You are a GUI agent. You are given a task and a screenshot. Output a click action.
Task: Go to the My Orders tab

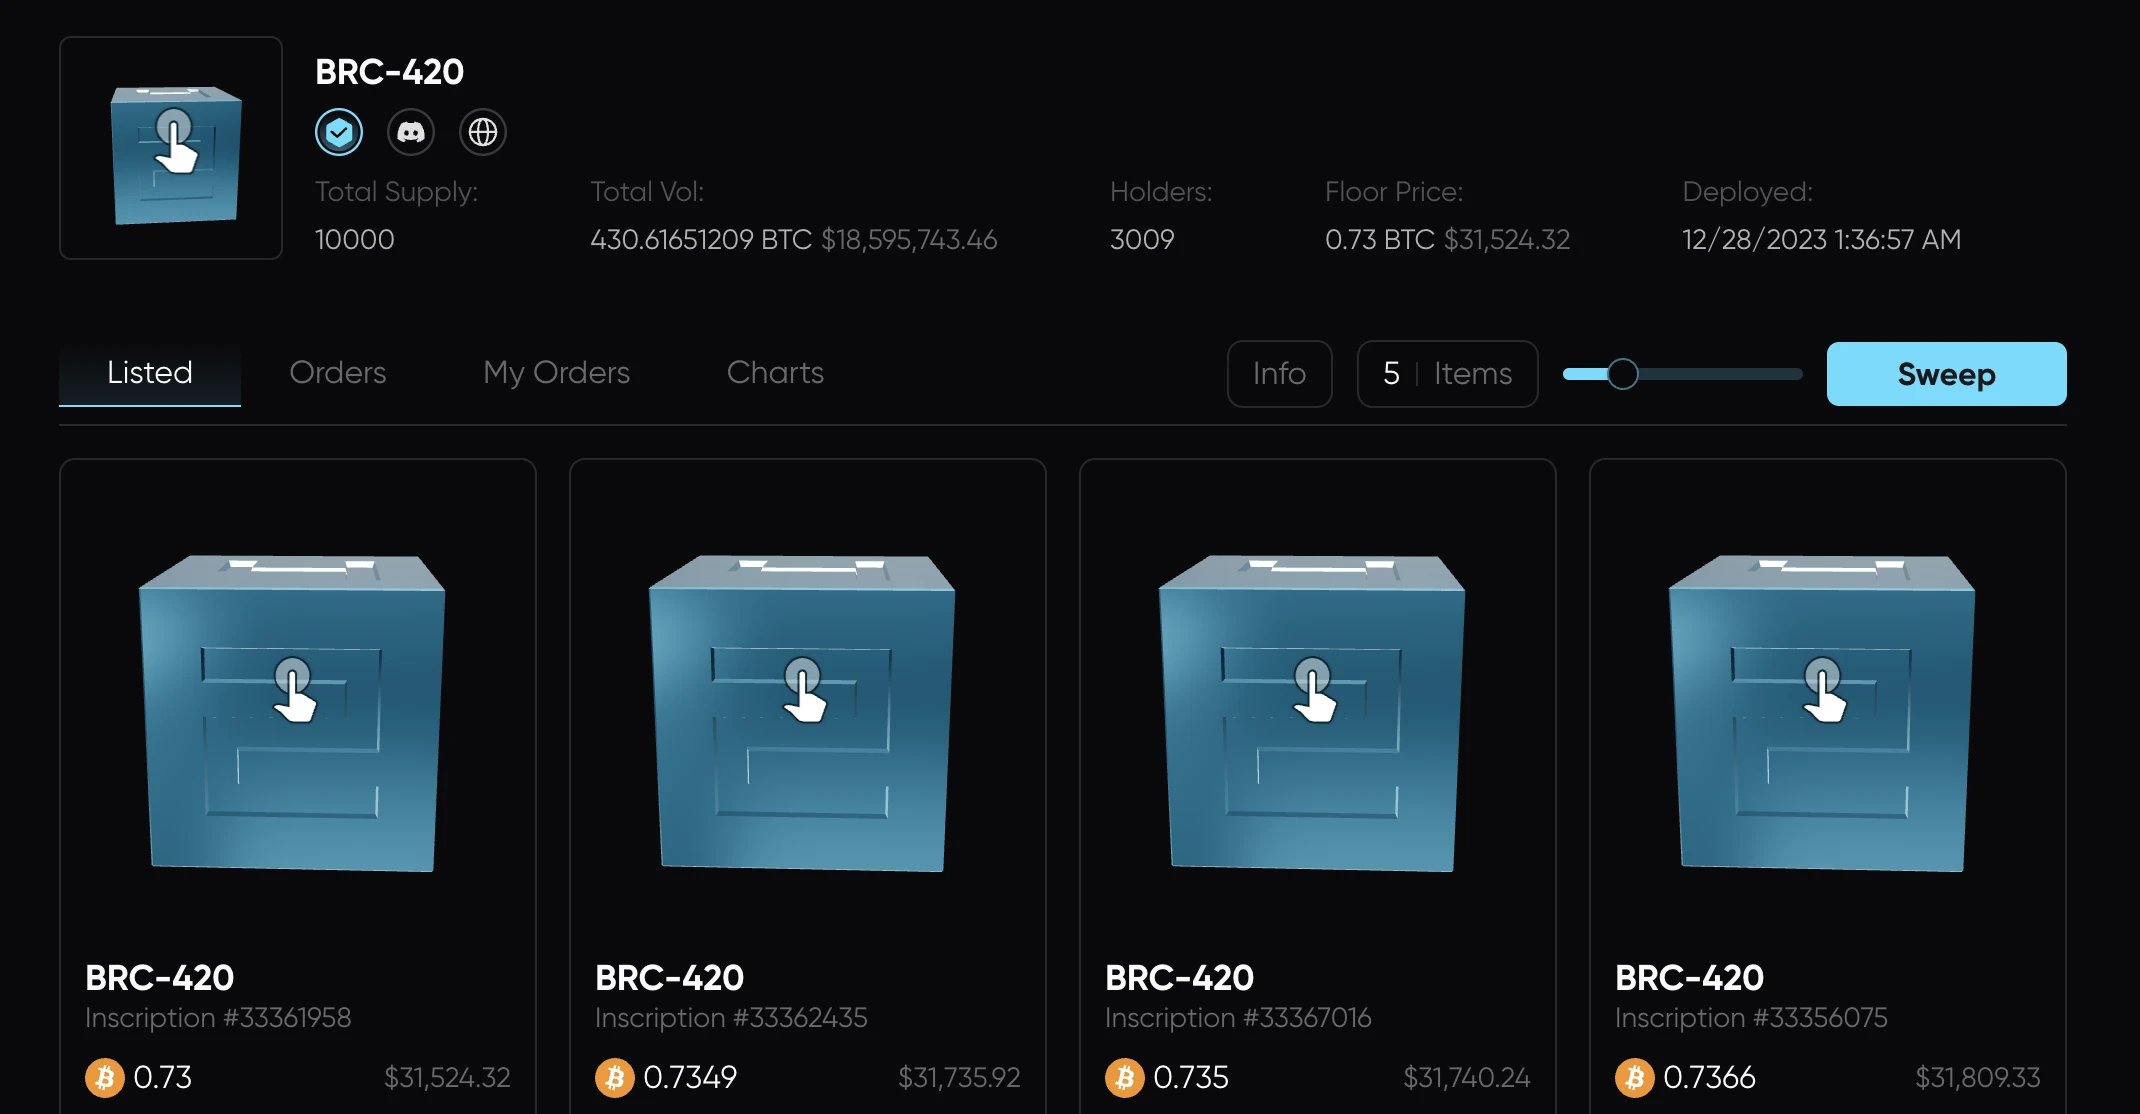coord(556,373)
